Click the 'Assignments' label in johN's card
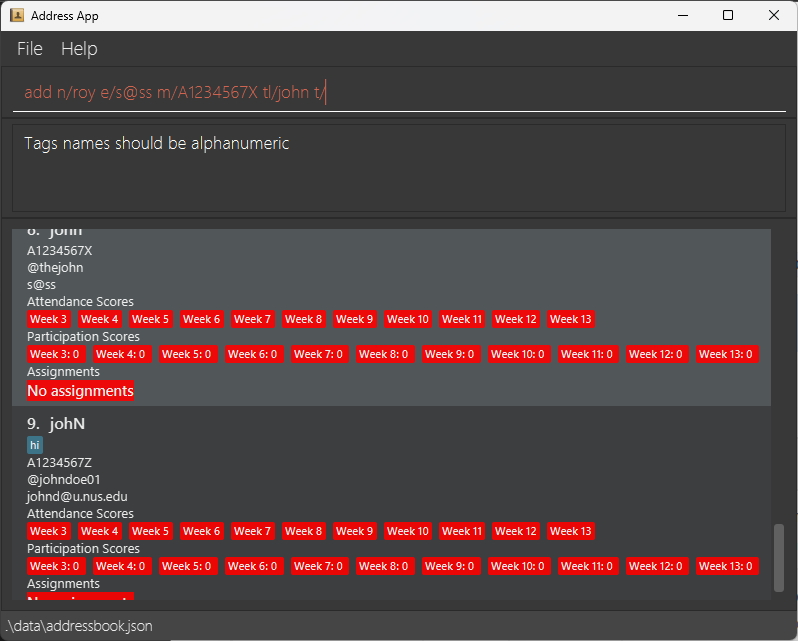 pyautogui.click(x=63, y=584)
